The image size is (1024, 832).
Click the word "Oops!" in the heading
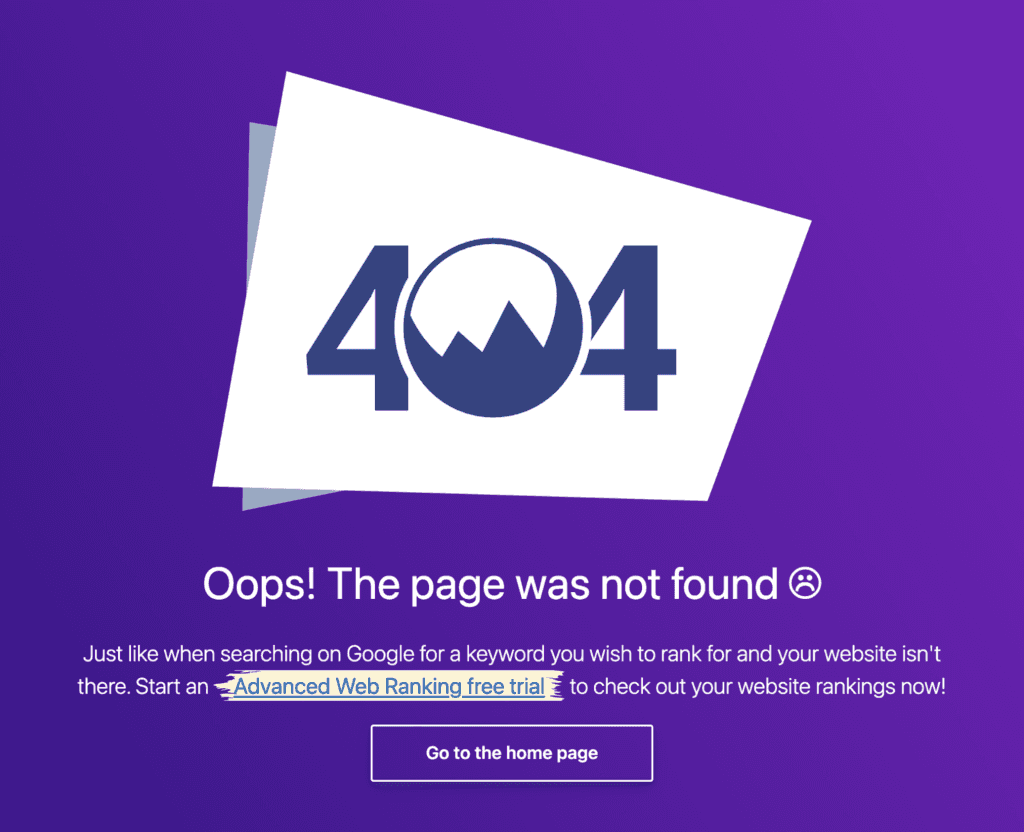[260, 584]
